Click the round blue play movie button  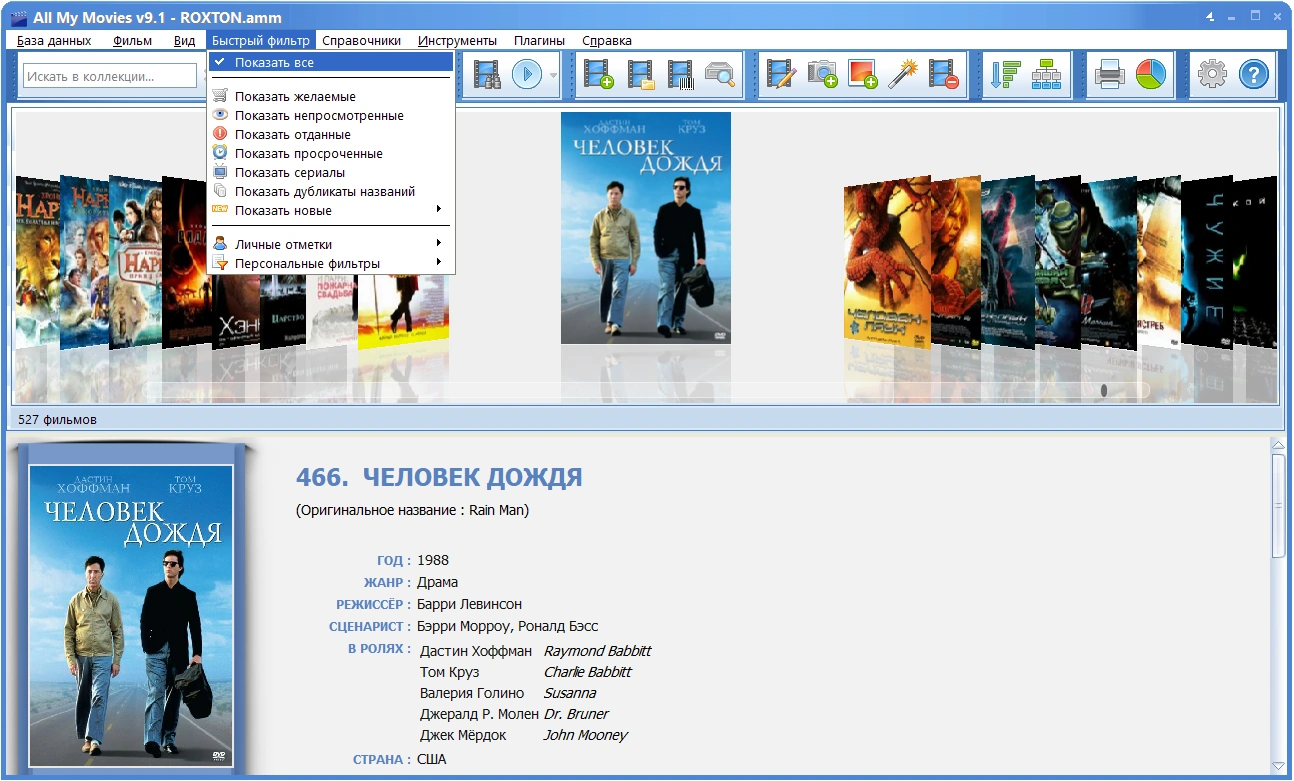(x=527, y=75)
